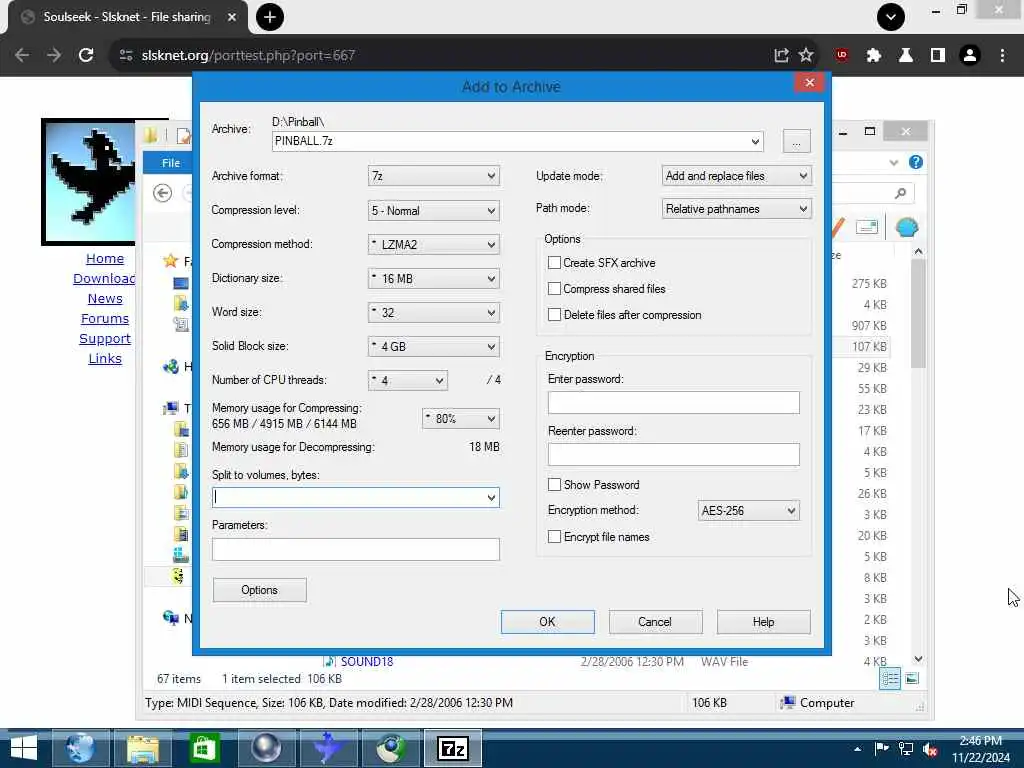The height and width of the screenshot is (768, 1024).
Task: Open Soulseek bird taskbar icon
Action: coord(328,748)
